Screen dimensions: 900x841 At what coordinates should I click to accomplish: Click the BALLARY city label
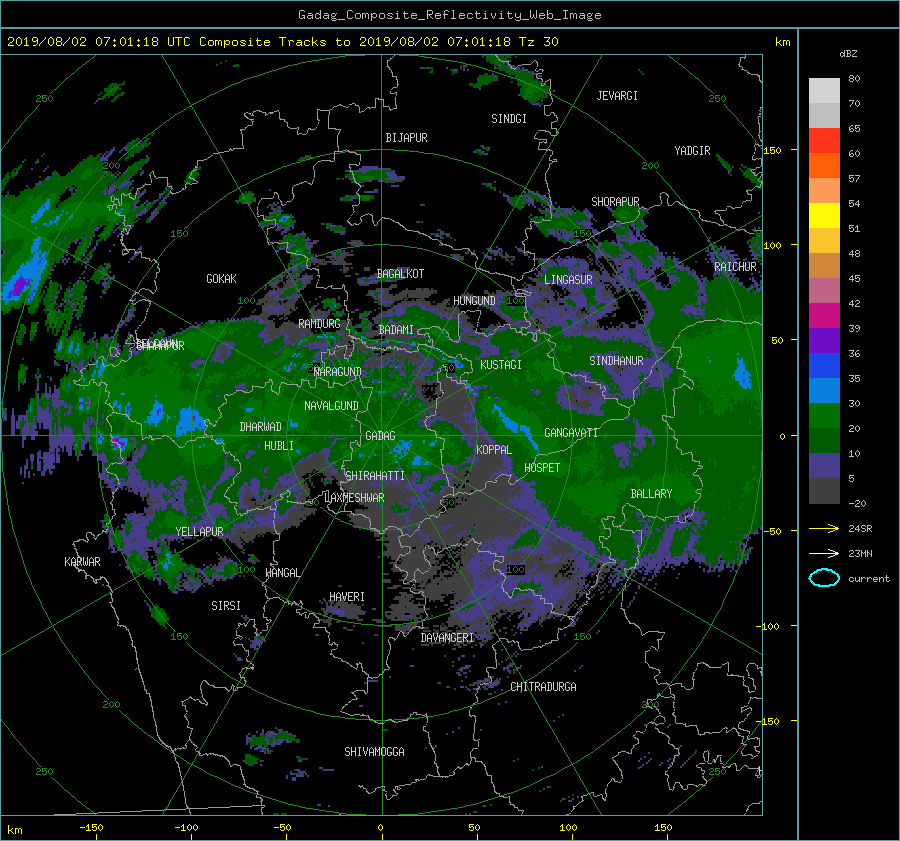coord(651,494)
